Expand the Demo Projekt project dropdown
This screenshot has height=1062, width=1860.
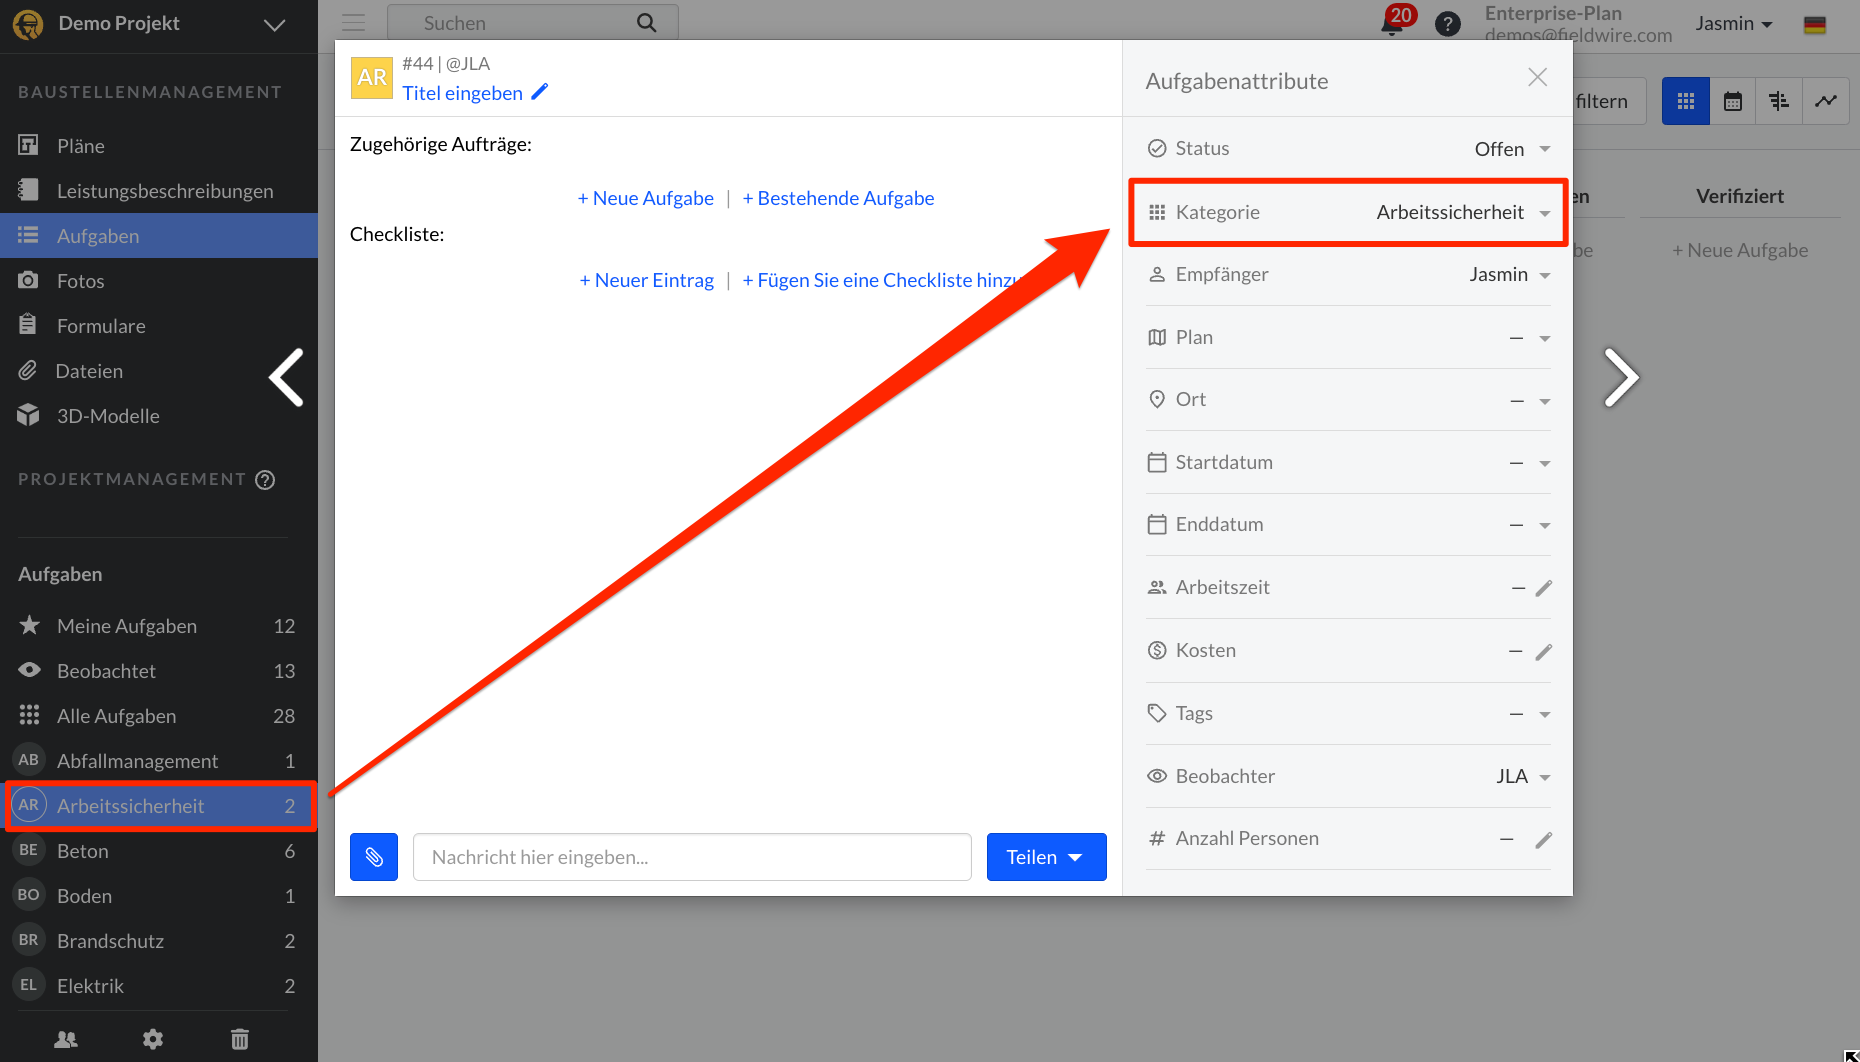tap(275, 25)
